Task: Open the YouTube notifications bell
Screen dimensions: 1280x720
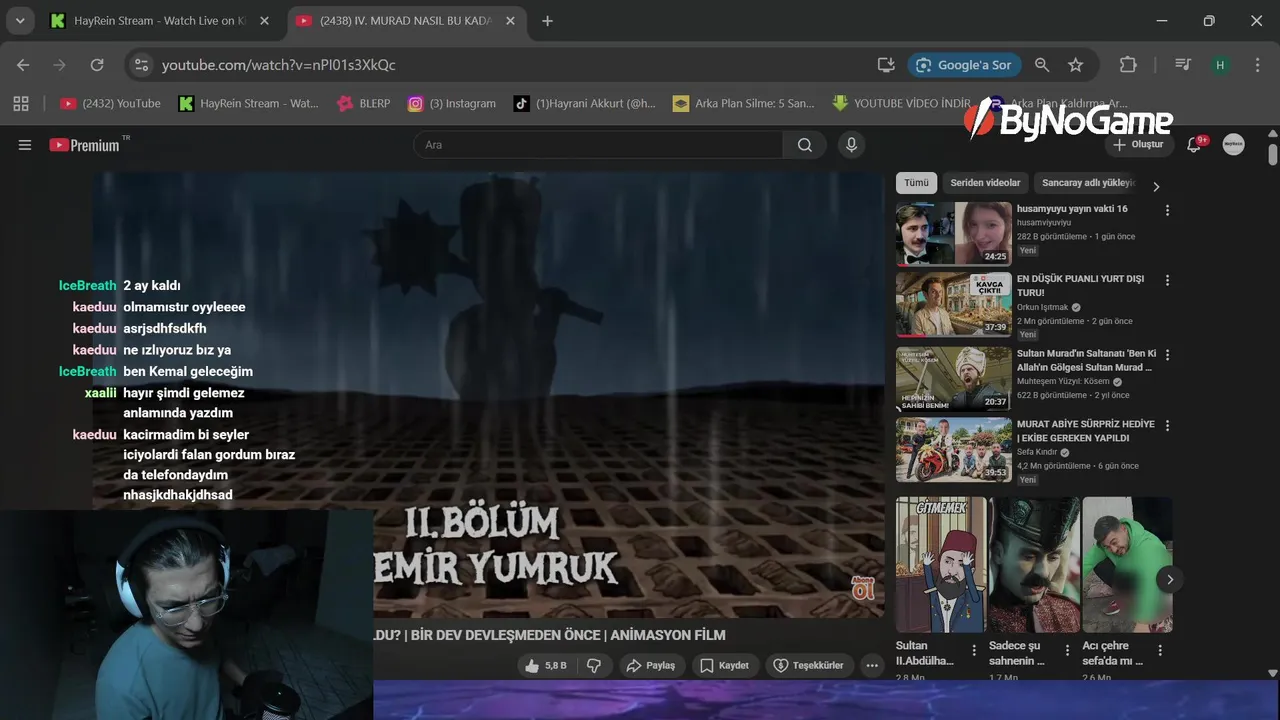Action: pos(1194,145)
